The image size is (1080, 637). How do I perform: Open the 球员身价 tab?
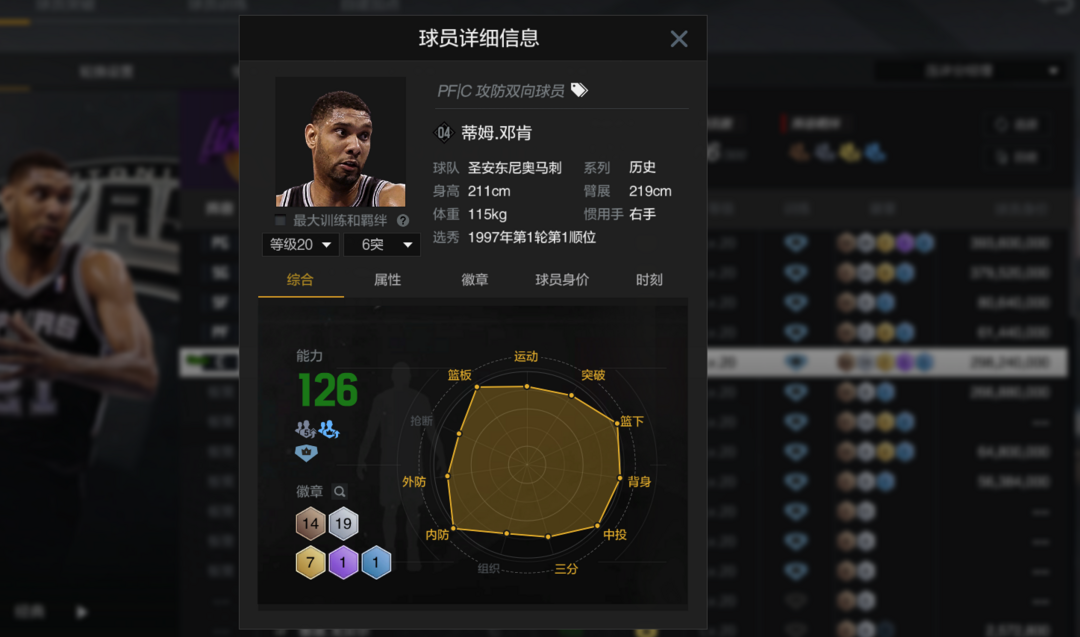click(x=562, y=280)
